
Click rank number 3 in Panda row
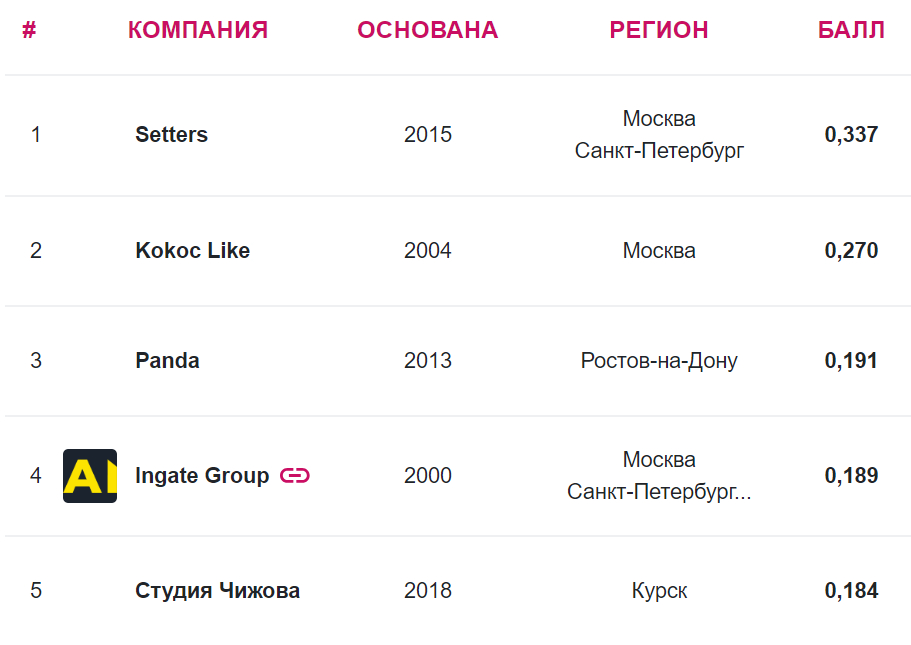36,361
